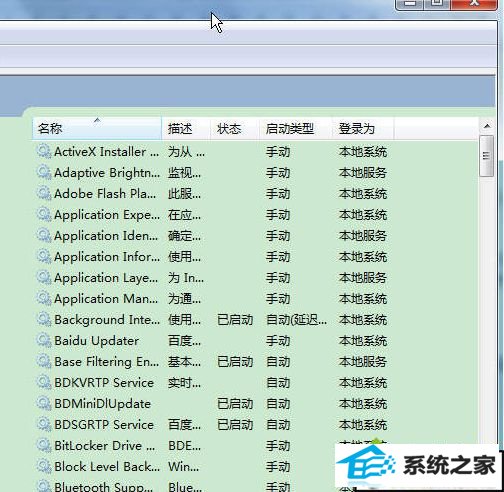
Task: Click the Baidu Updater service gear icon
Action: pos(44,340)
